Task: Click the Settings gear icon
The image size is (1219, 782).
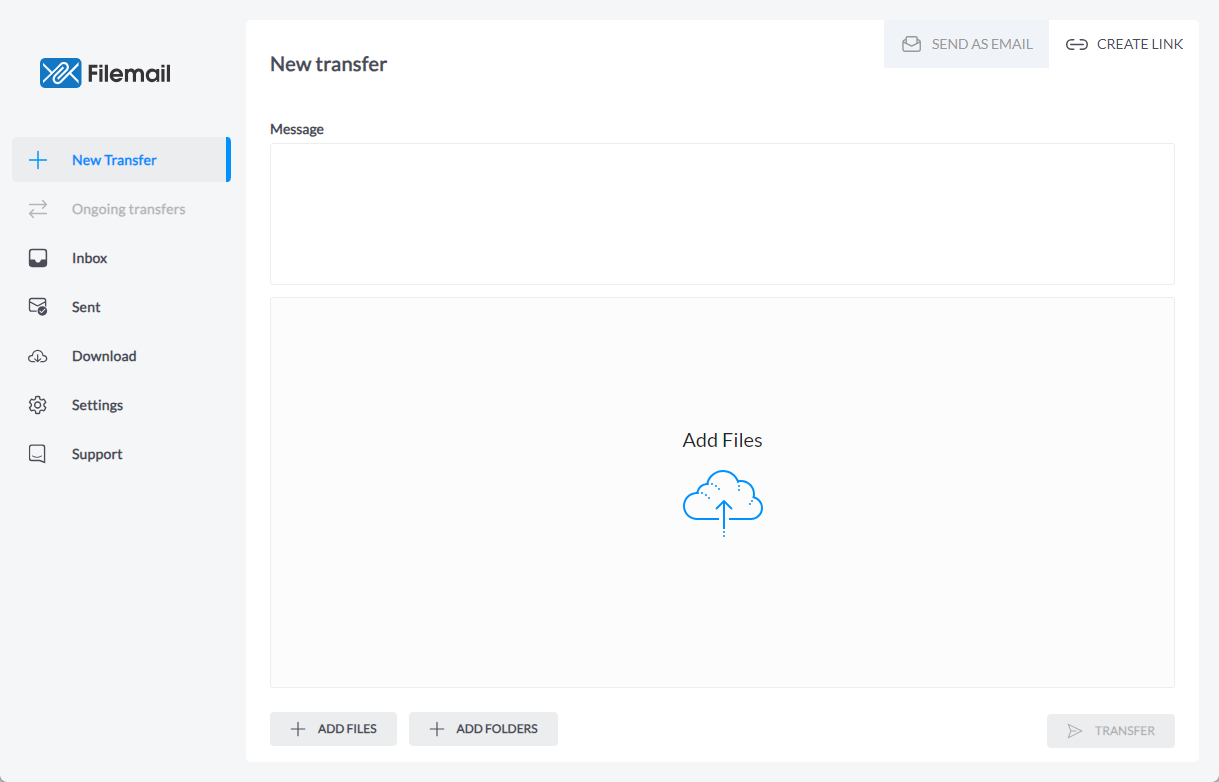Action: [x=38, y=405]
